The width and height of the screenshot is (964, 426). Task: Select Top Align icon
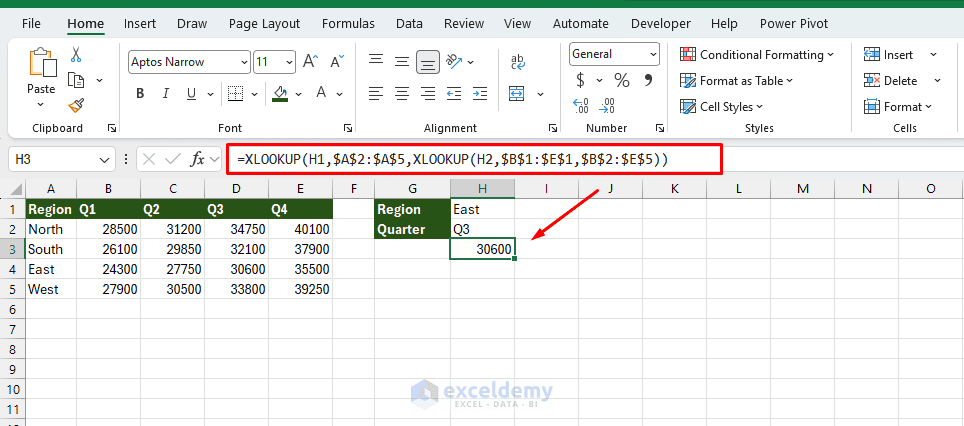point(376,61)
